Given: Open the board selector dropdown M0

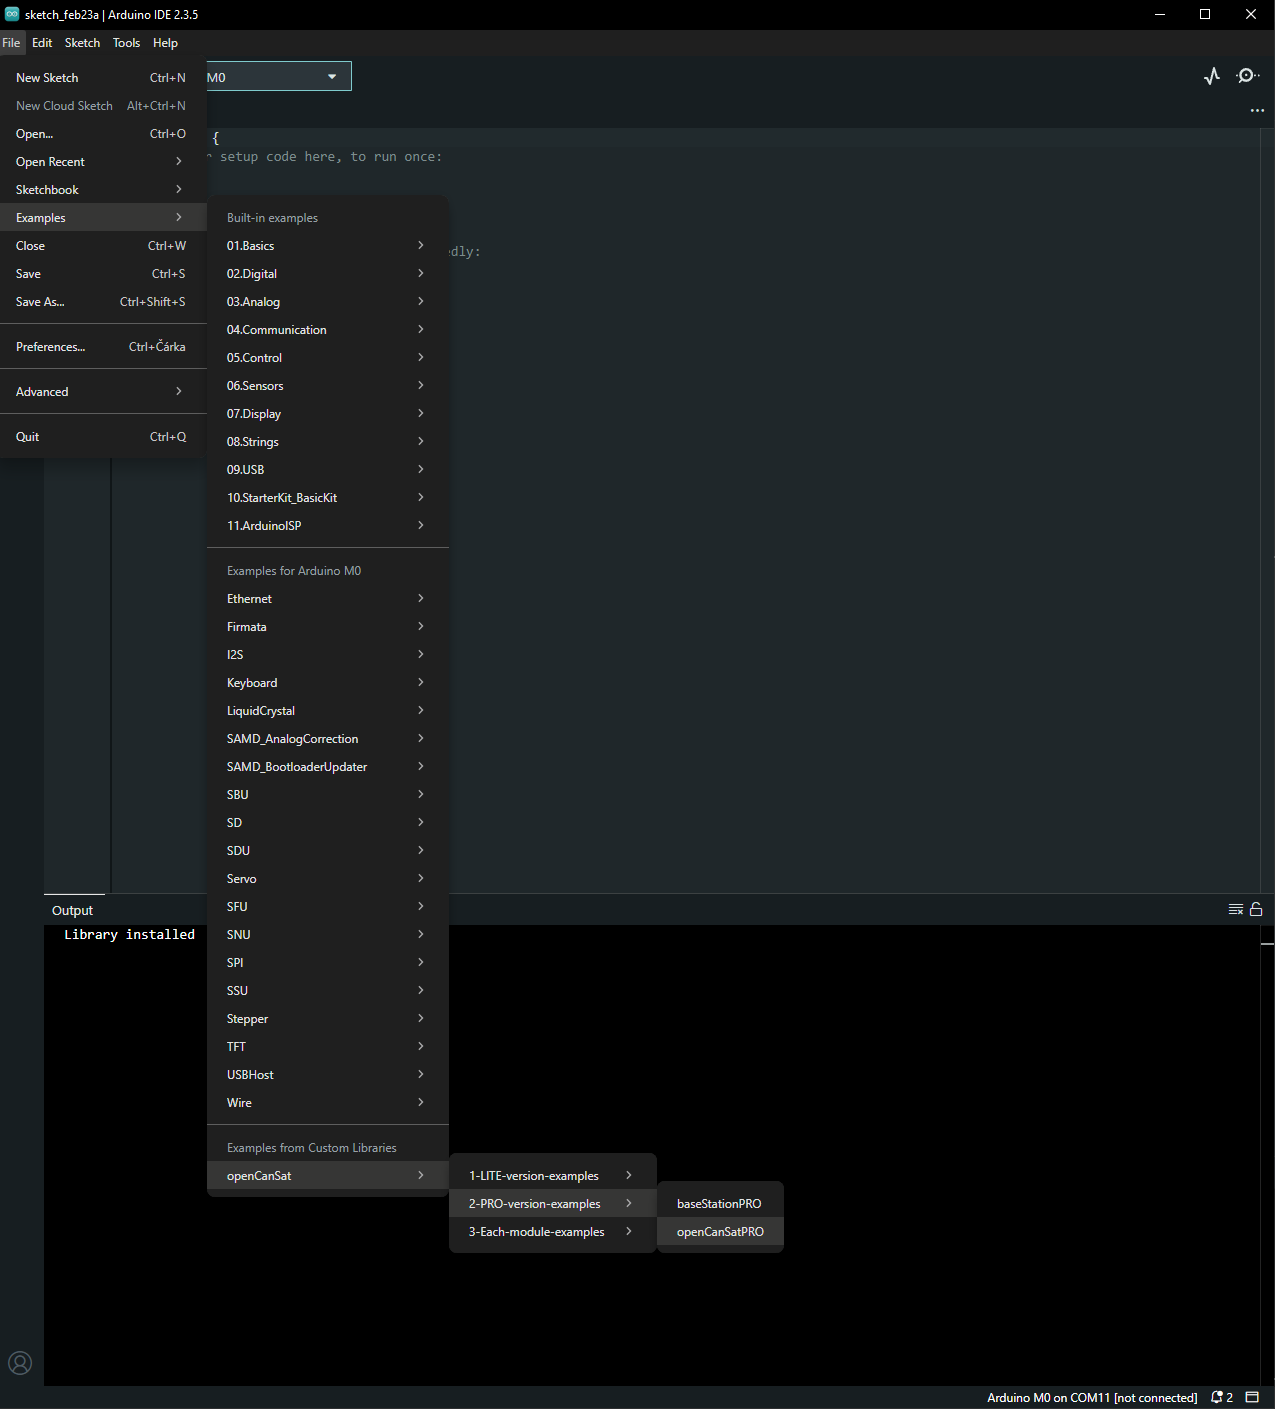Looking at the screenshot, I should 279,77.
